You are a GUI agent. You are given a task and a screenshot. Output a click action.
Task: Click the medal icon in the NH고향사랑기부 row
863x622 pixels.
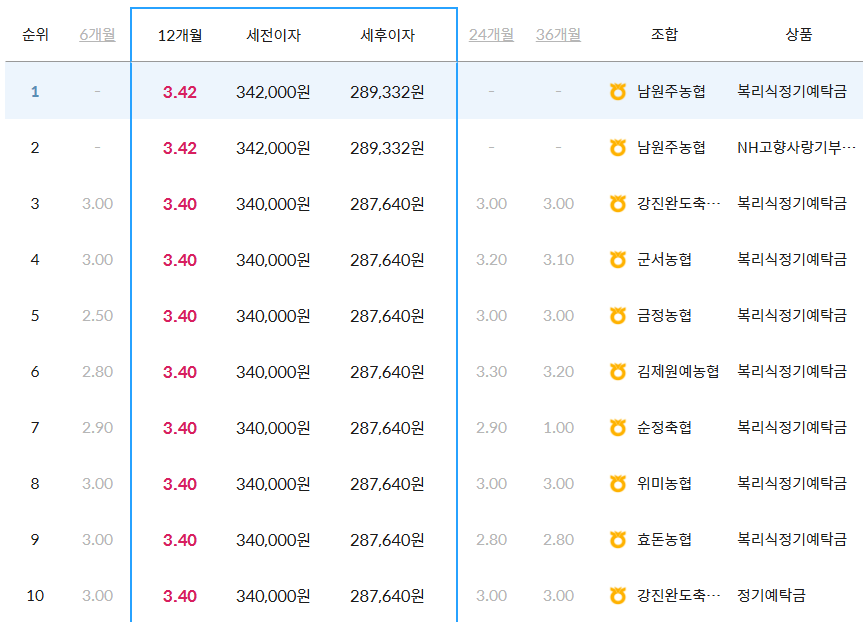tap(618, 148)
